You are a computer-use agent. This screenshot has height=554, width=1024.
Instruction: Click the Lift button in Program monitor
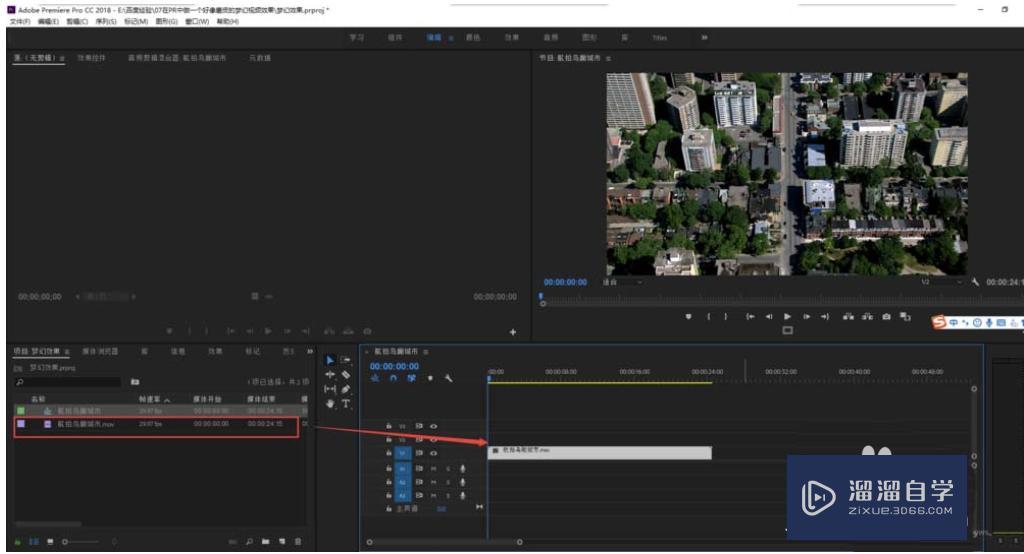point(848,316)
